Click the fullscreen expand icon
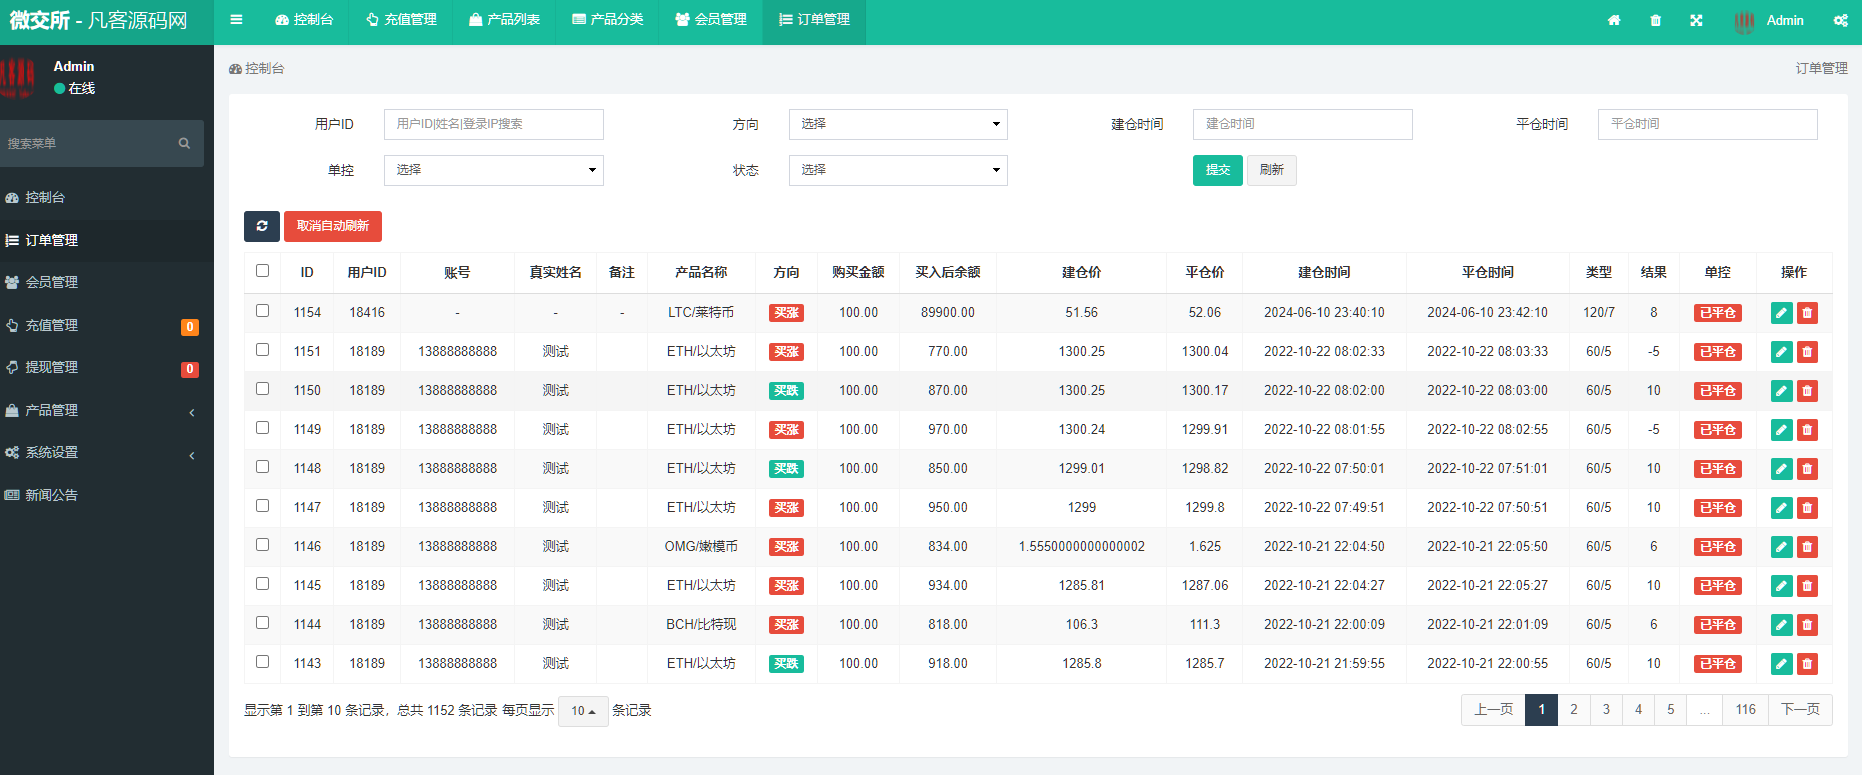Viewport: 1862px width, 775px height. [x=1696, y=20]
